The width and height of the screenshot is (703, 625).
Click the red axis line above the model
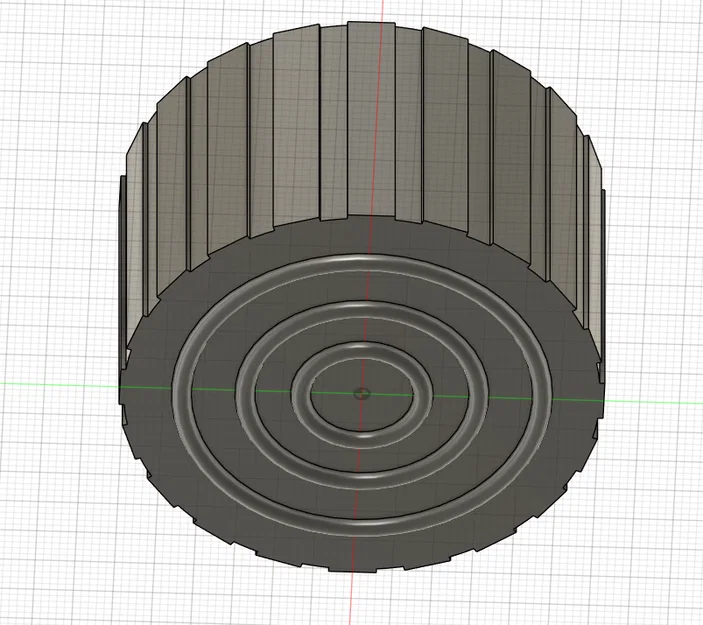coord(382,11)
